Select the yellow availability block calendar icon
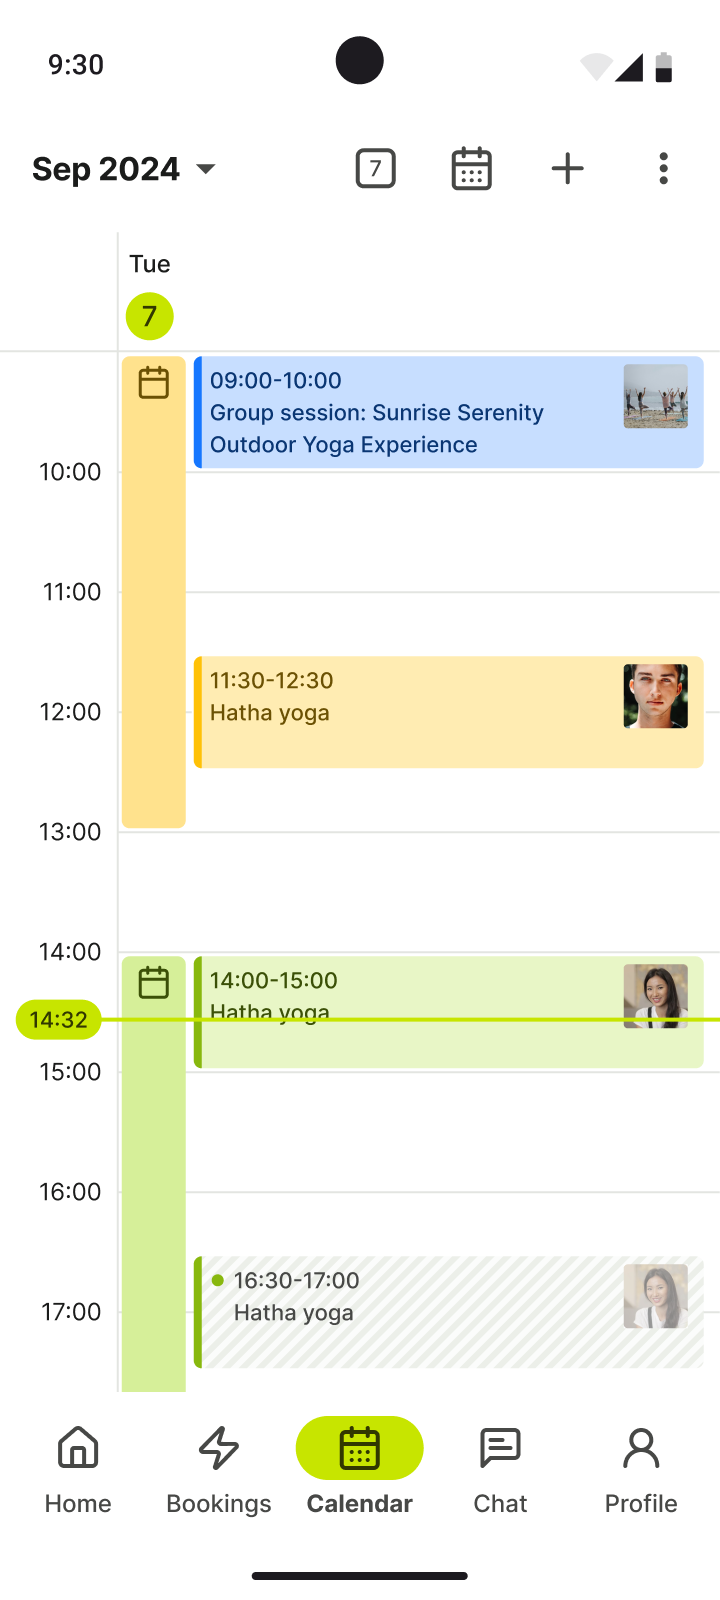This screenshot has height=1600, width=720. [x=153, y=382]
